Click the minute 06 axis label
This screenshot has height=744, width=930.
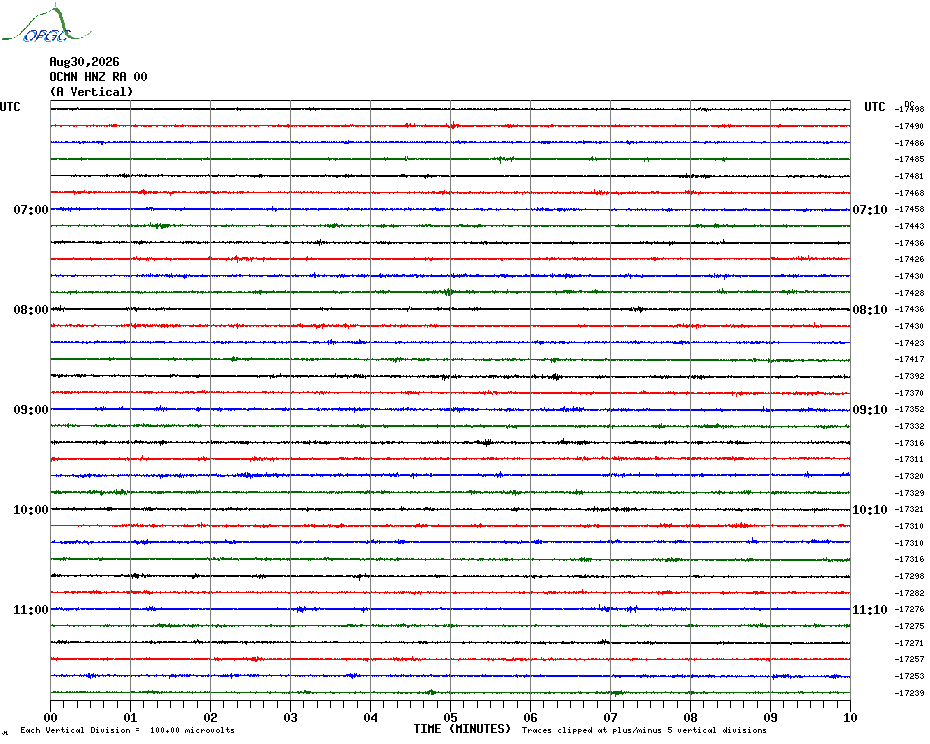click(x=530, y=717)
